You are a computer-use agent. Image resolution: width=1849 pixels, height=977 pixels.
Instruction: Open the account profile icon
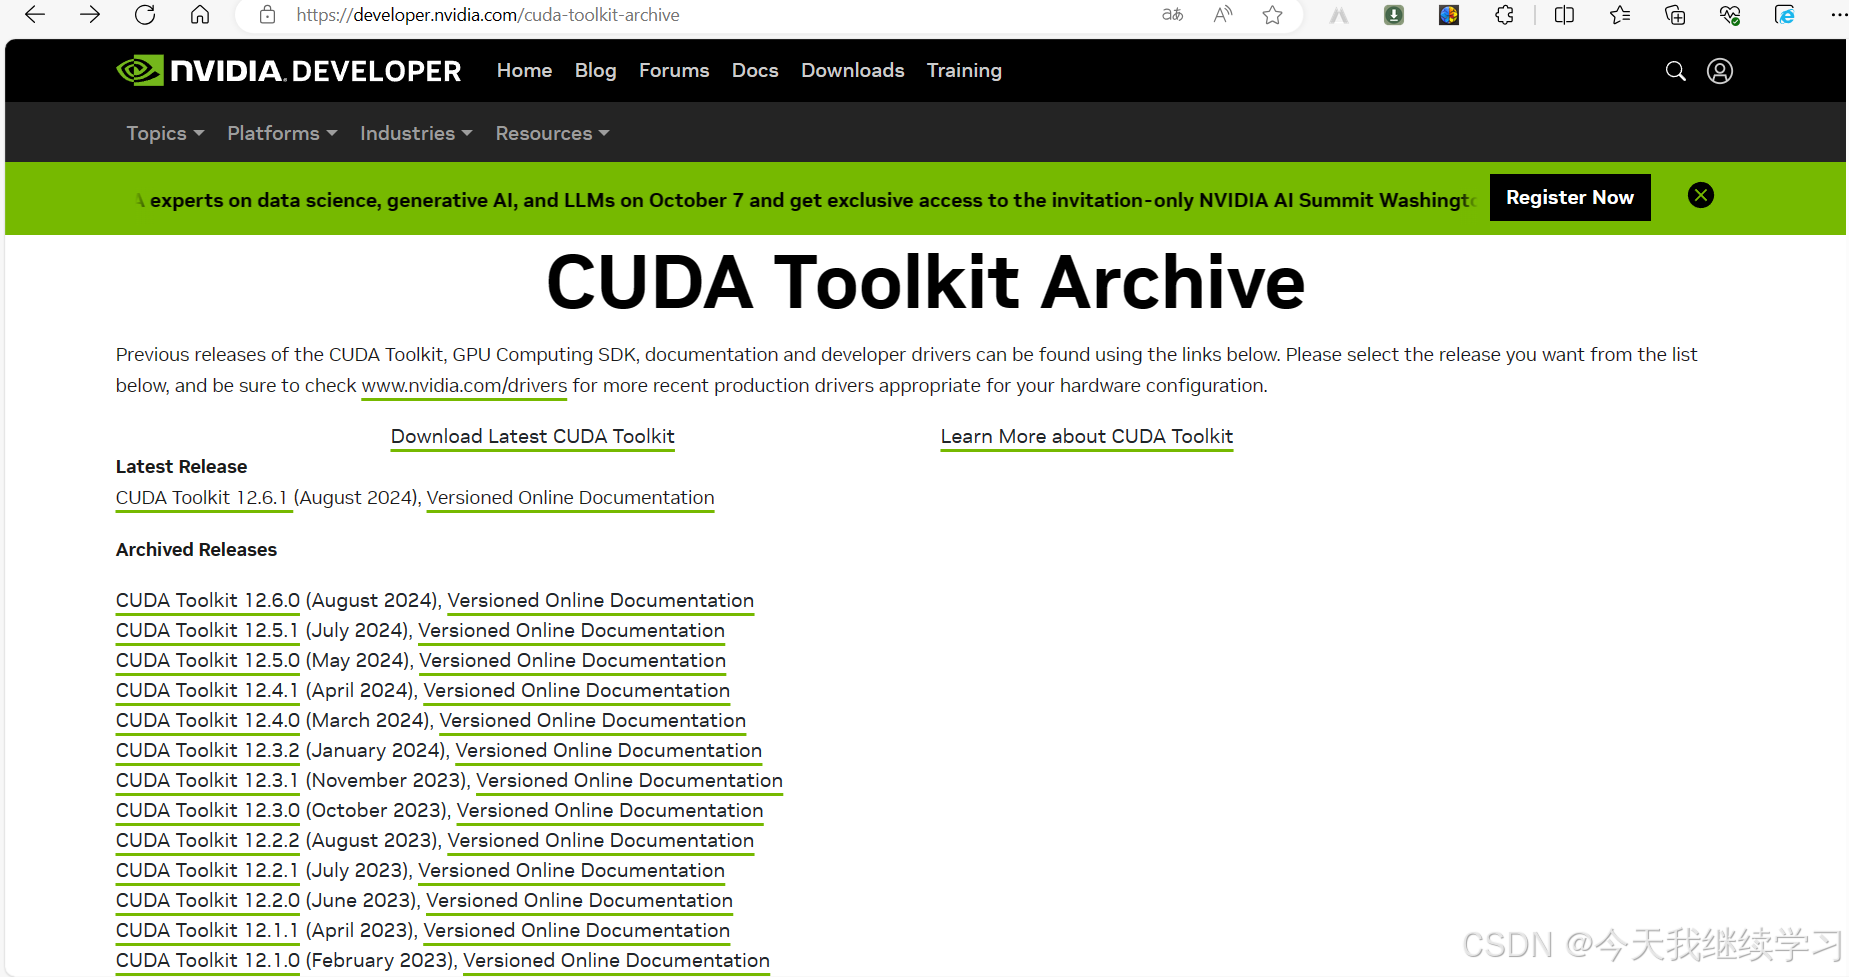pyautogui.click(x=1720, y=71)
